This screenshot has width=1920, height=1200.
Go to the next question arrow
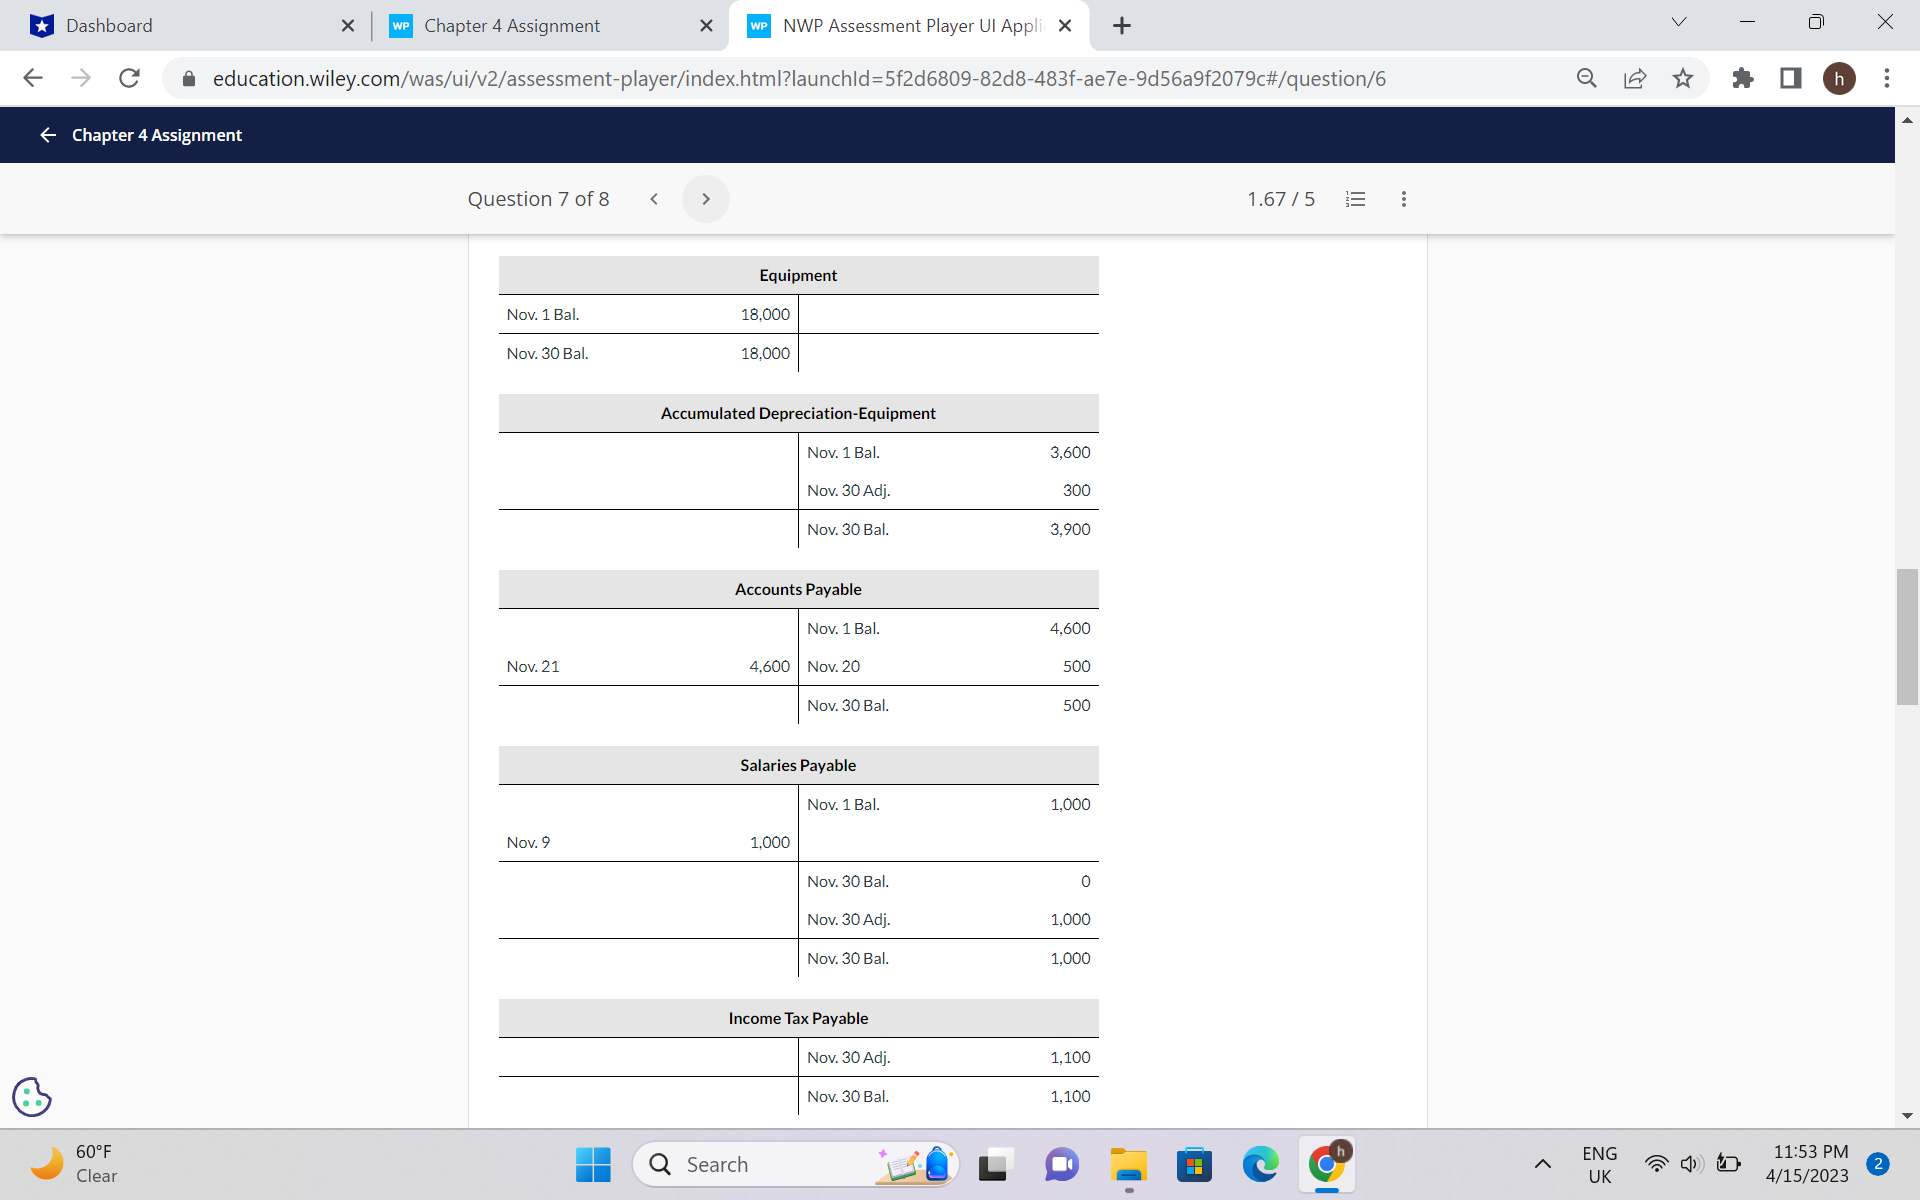pos(705,199)
